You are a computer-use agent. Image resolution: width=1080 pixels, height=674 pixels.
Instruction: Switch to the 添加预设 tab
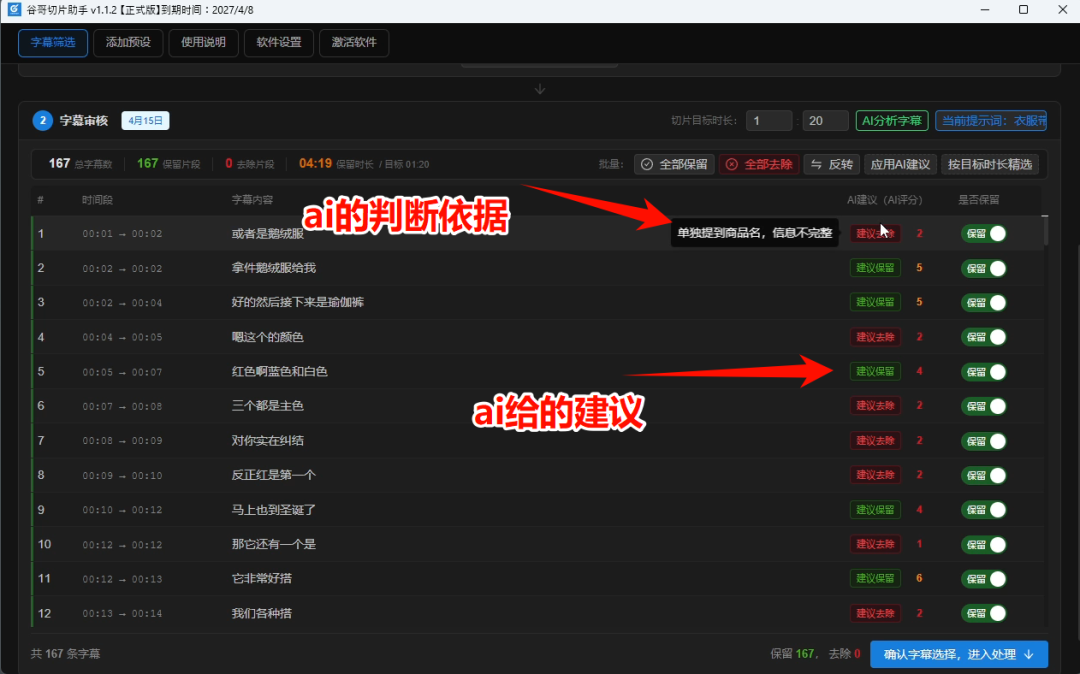(128, 43)
